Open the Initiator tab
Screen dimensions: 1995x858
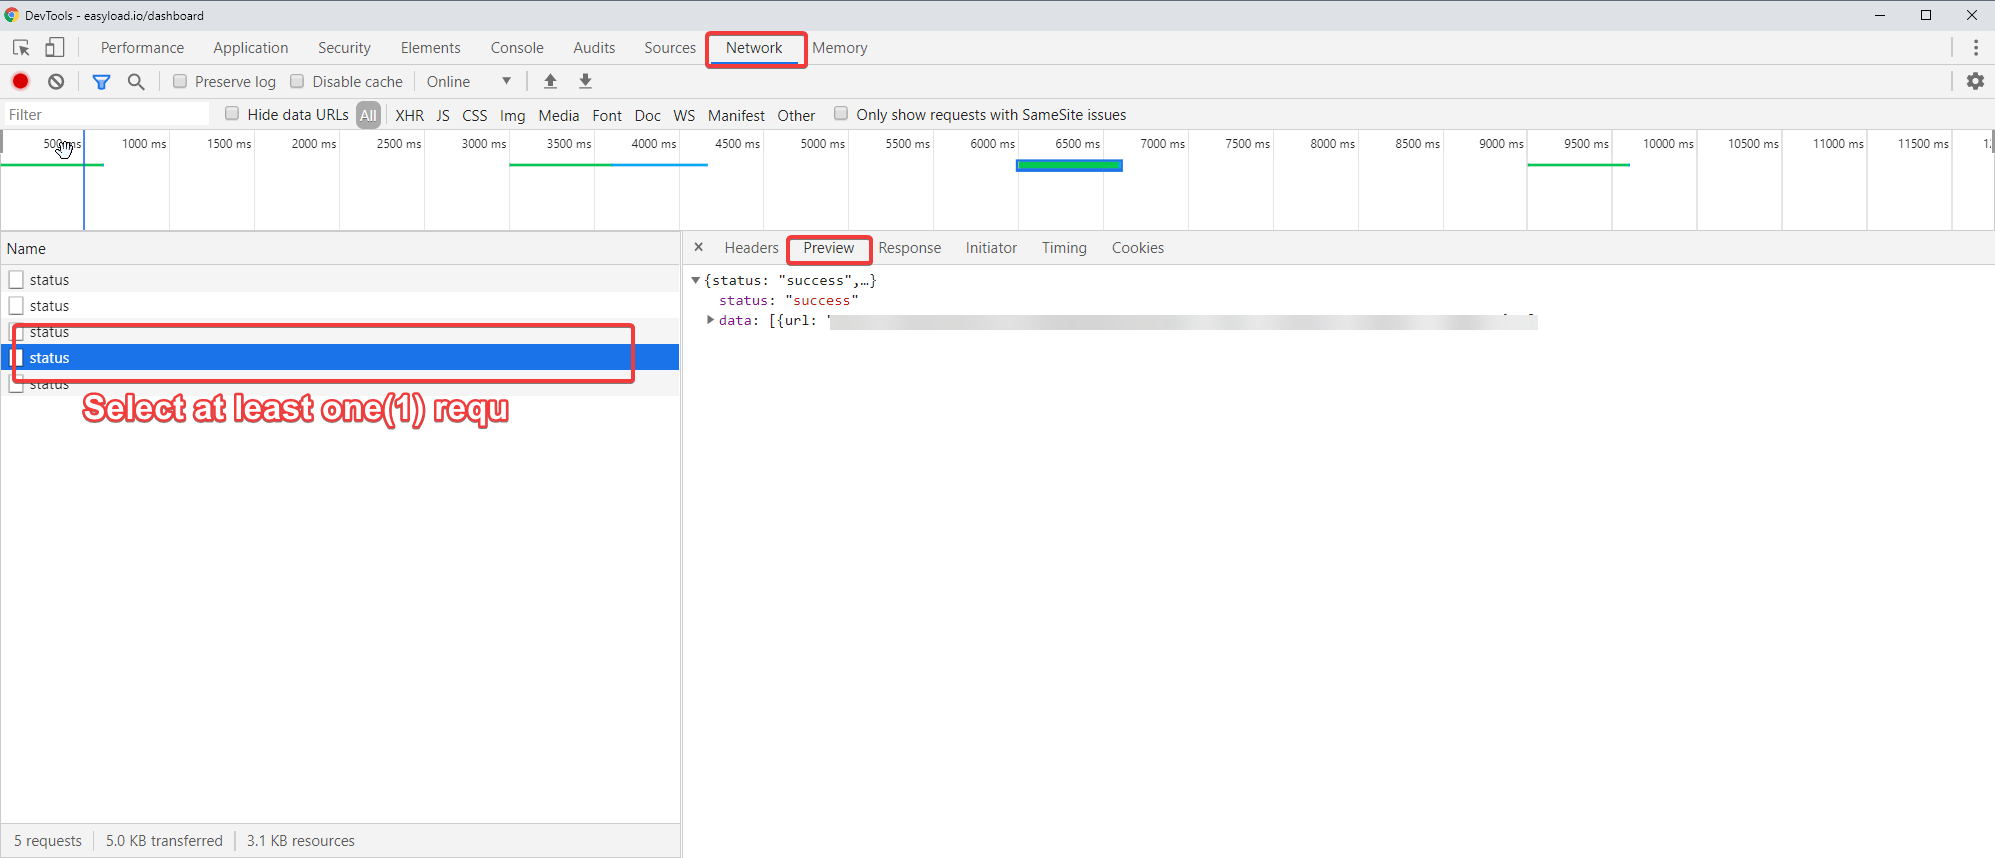991,248
